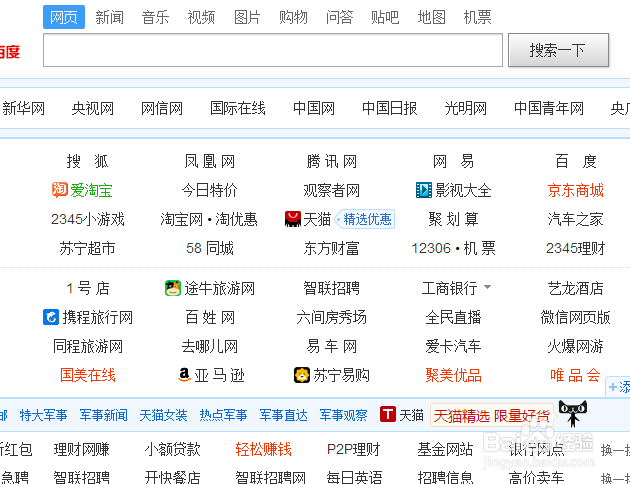Open the 视频 search tab
The width and height of the screenshot is (630, 484).
point(201,17)
